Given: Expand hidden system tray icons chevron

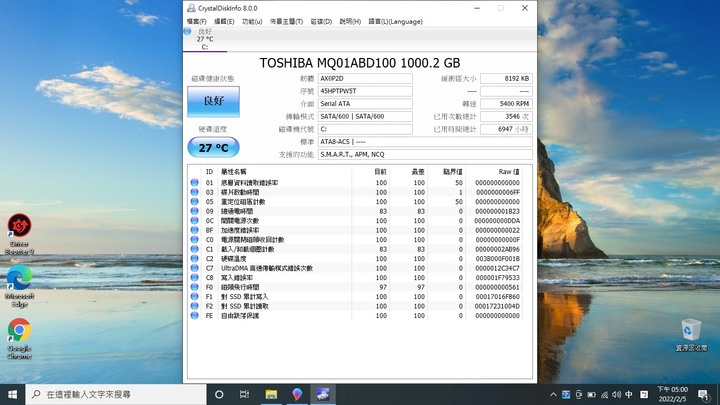Looking at the screenshot, I should [553, 394].
